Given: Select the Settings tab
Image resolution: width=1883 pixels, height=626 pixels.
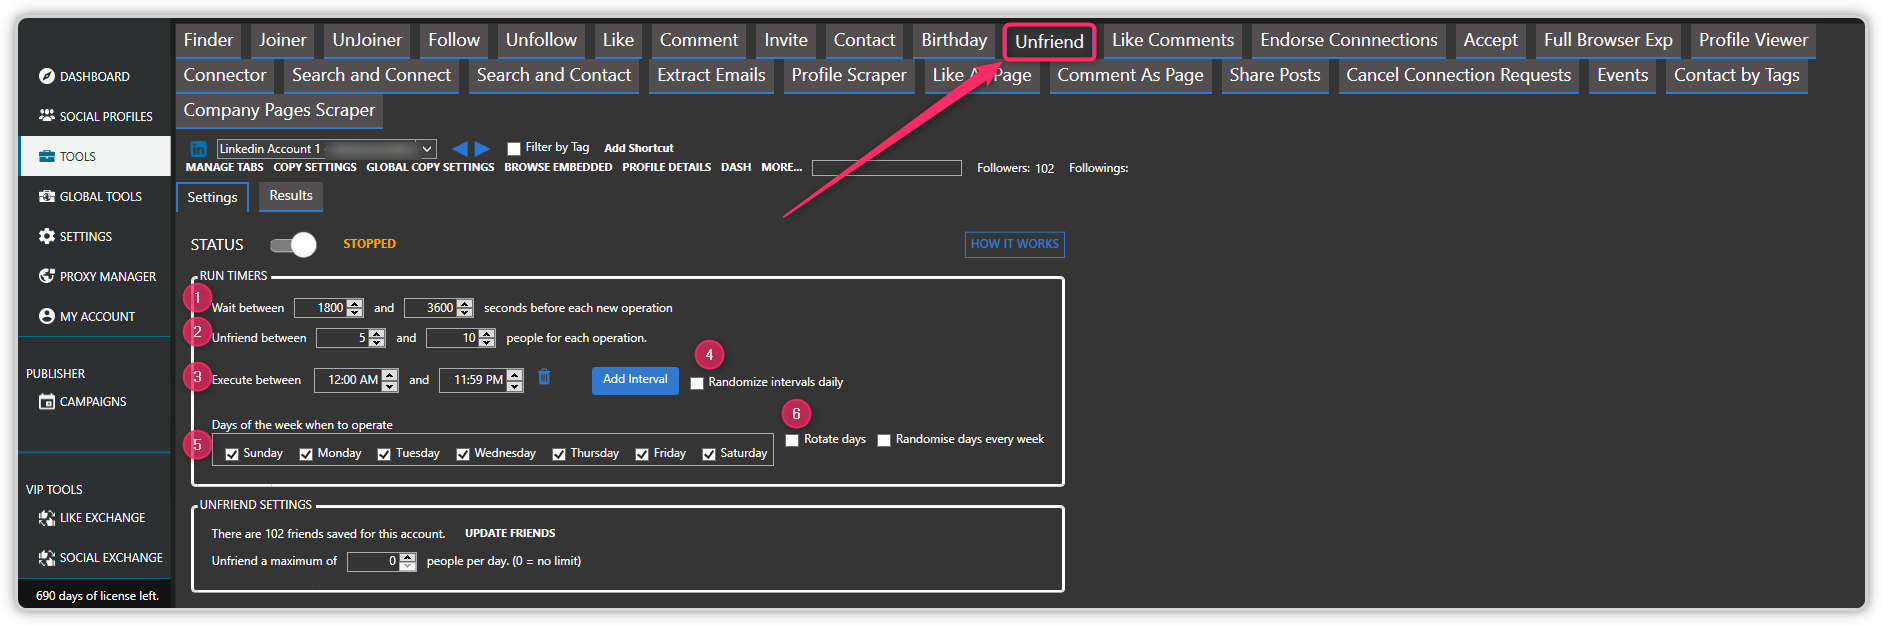Looking at the screenshot, I should [x=212, y=197].
